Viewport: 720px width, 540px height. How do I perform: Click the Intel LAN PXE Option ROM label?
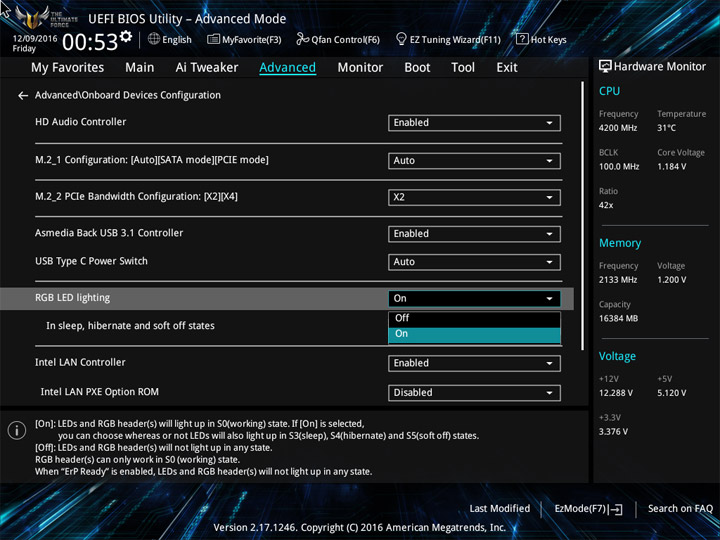tap(99, 392)
